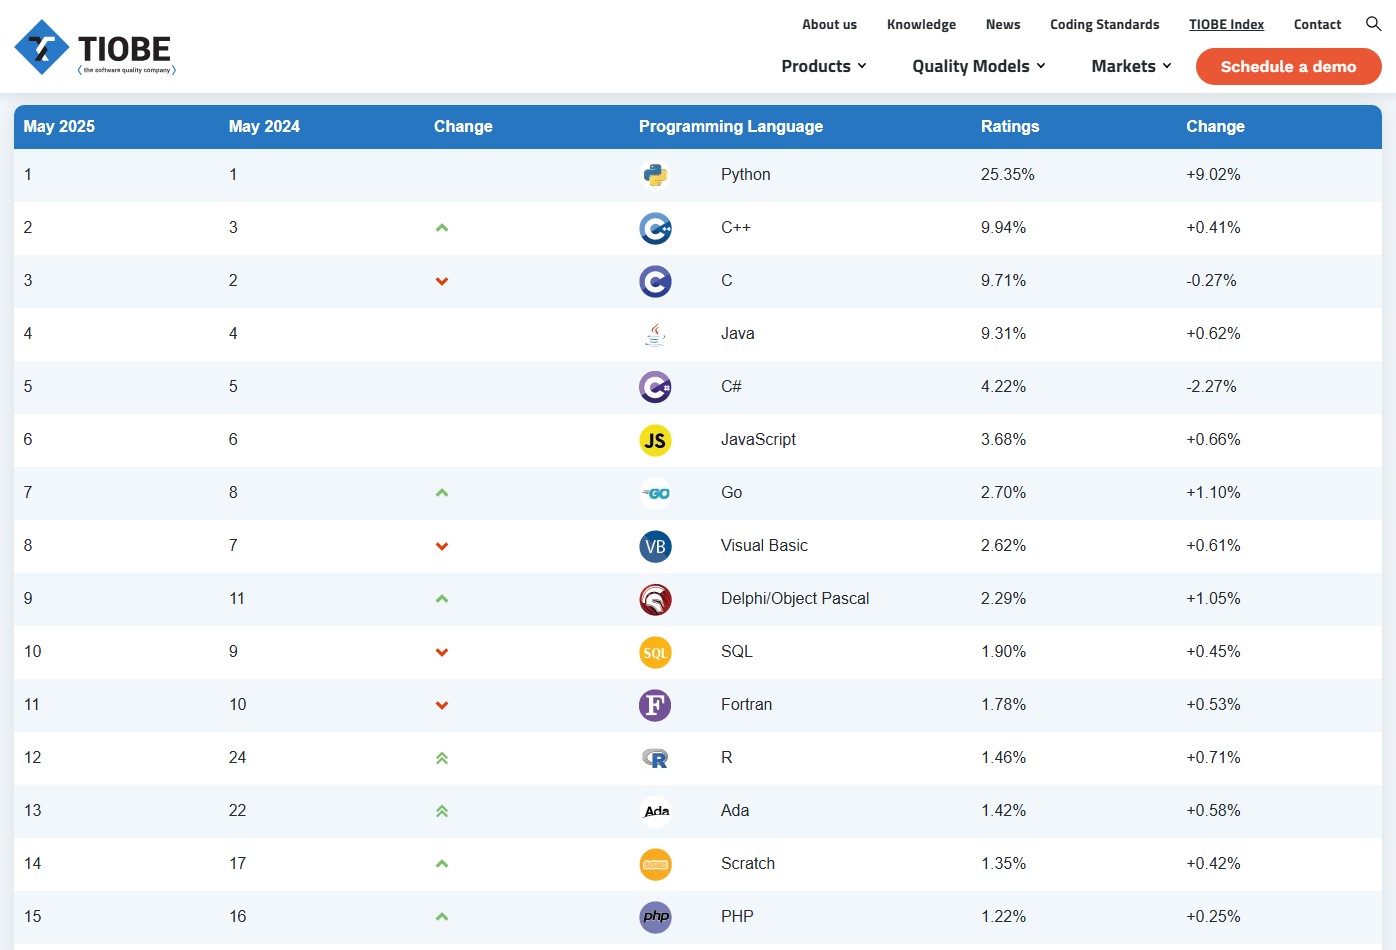1396x950 pixels.
Task: Click the C language icon
Action: (x=655, y=281)
